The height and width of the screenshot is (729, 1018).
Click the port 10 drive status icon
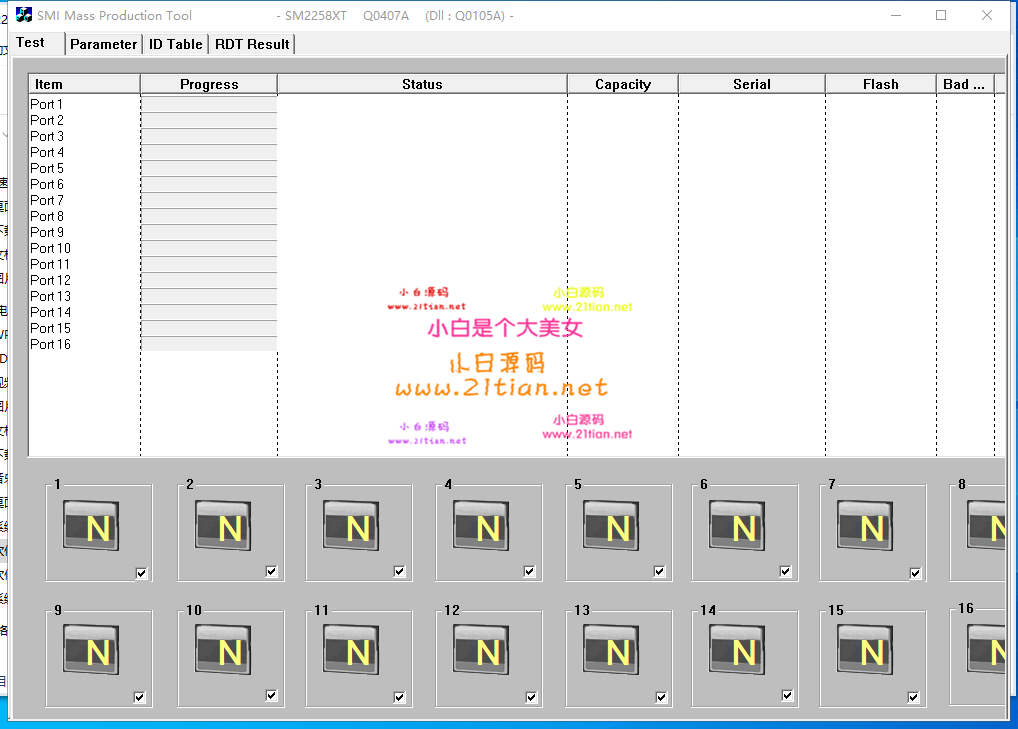223,649
